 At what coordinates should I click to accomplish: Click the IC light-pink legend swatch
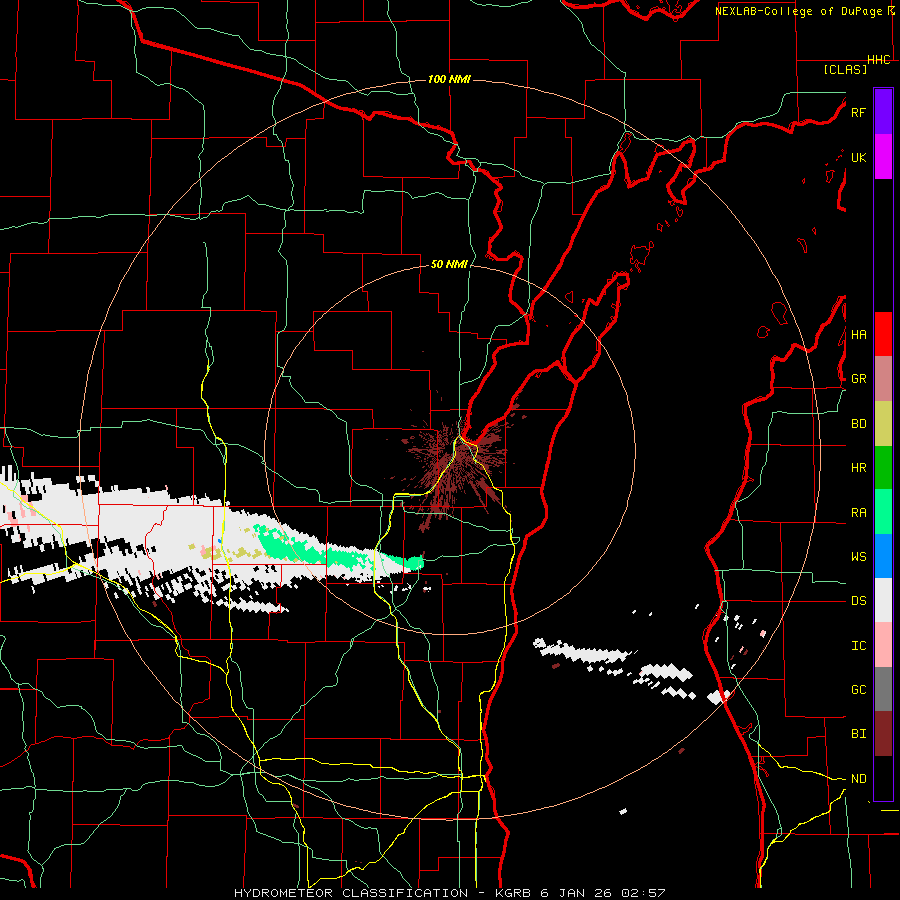coord(883,645)
